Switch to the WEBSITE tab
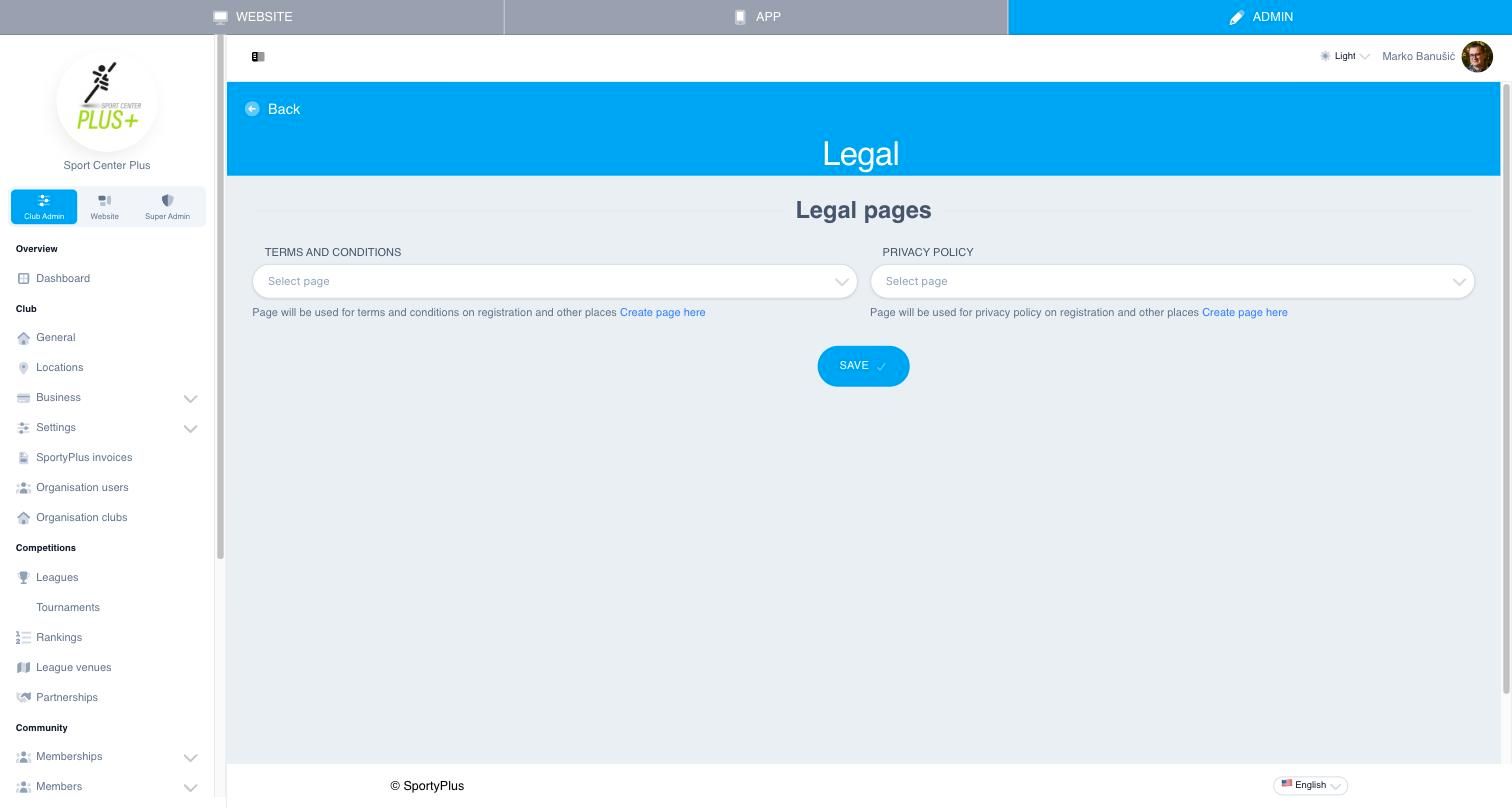Viewport: 1512px width, 808px height. (252, 17)
